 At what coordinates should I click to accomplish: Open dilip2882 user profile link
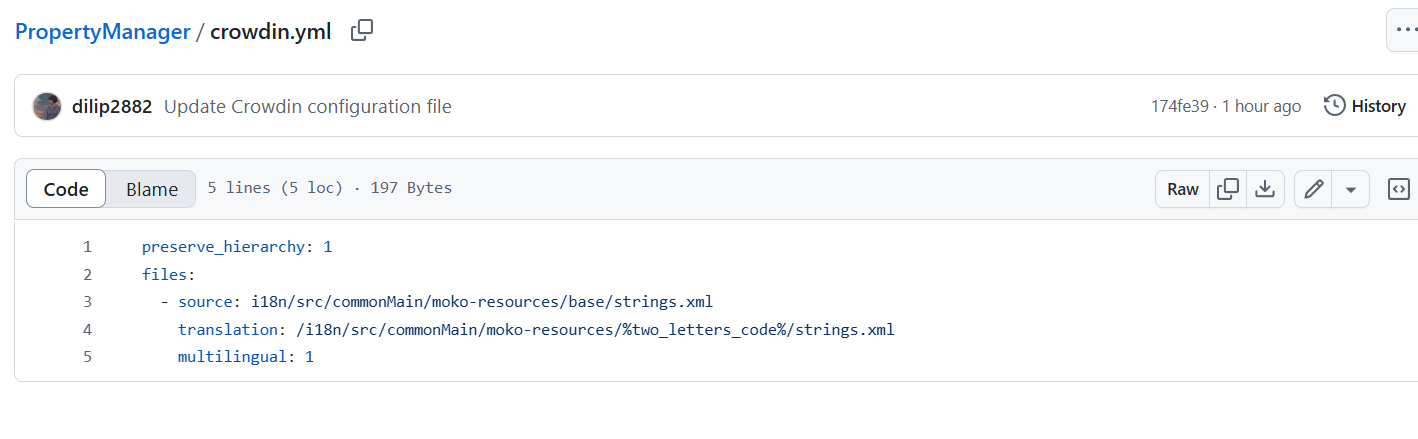click(112, 106)
